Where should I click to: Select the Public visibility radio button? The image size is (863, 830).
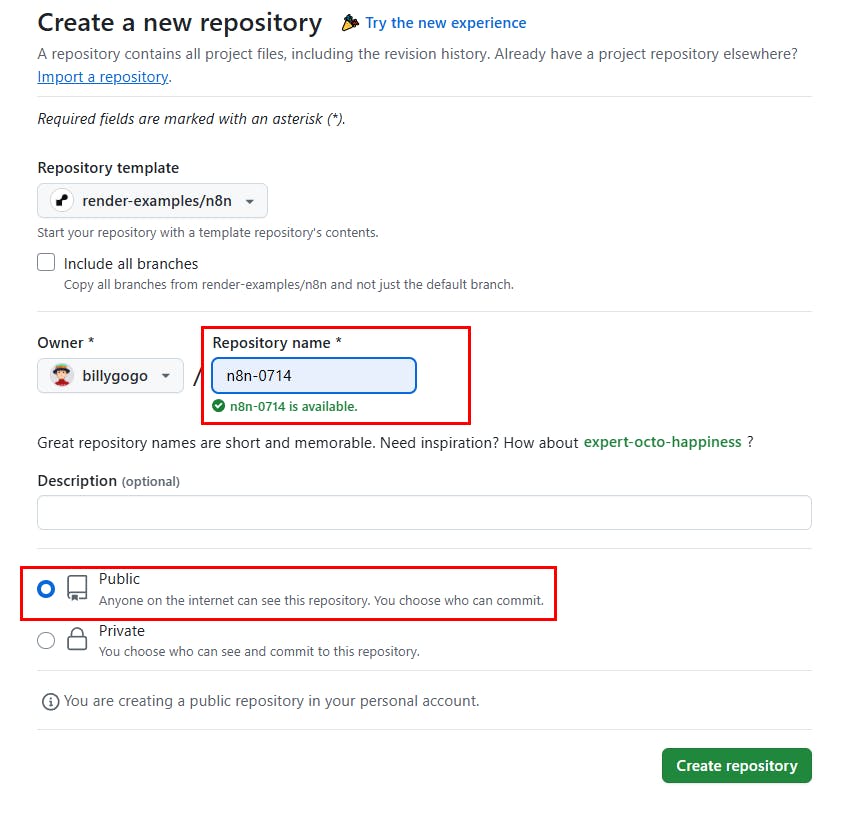coord(46,589)
